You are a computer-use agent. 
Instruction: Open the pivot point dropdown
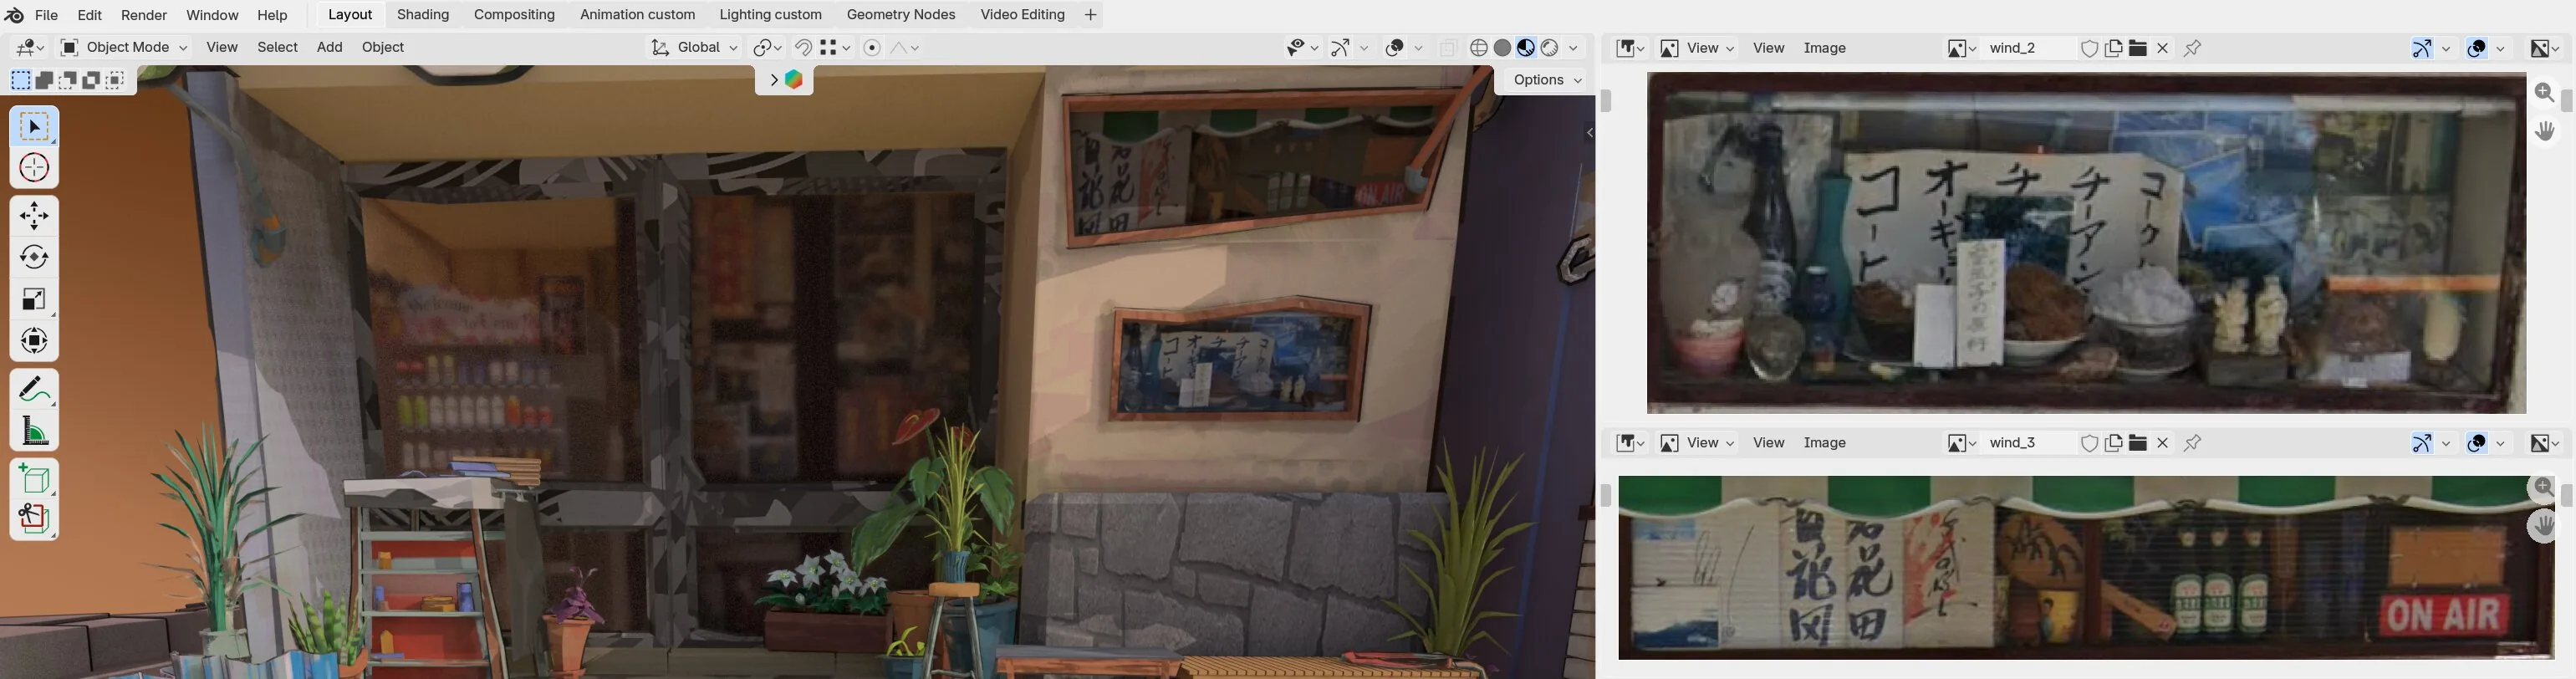tap(767, 48)
